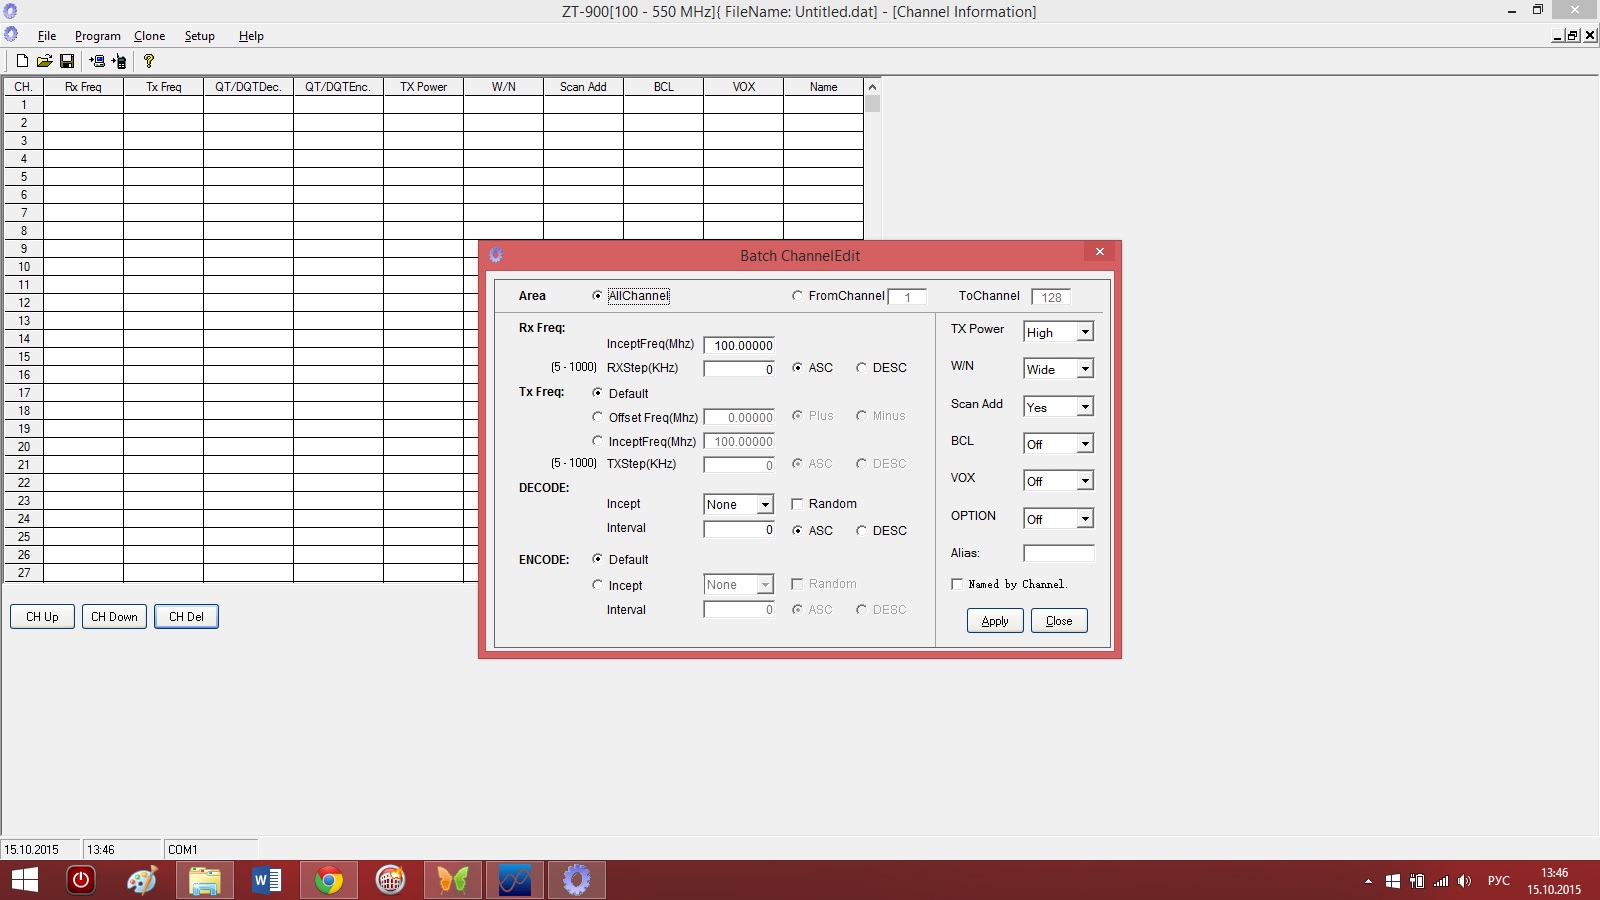Image resolution: width=1600 pixels, height=900 pixels.
Task: Select DESC for DECODE Interval
Action: pos(861,530)
